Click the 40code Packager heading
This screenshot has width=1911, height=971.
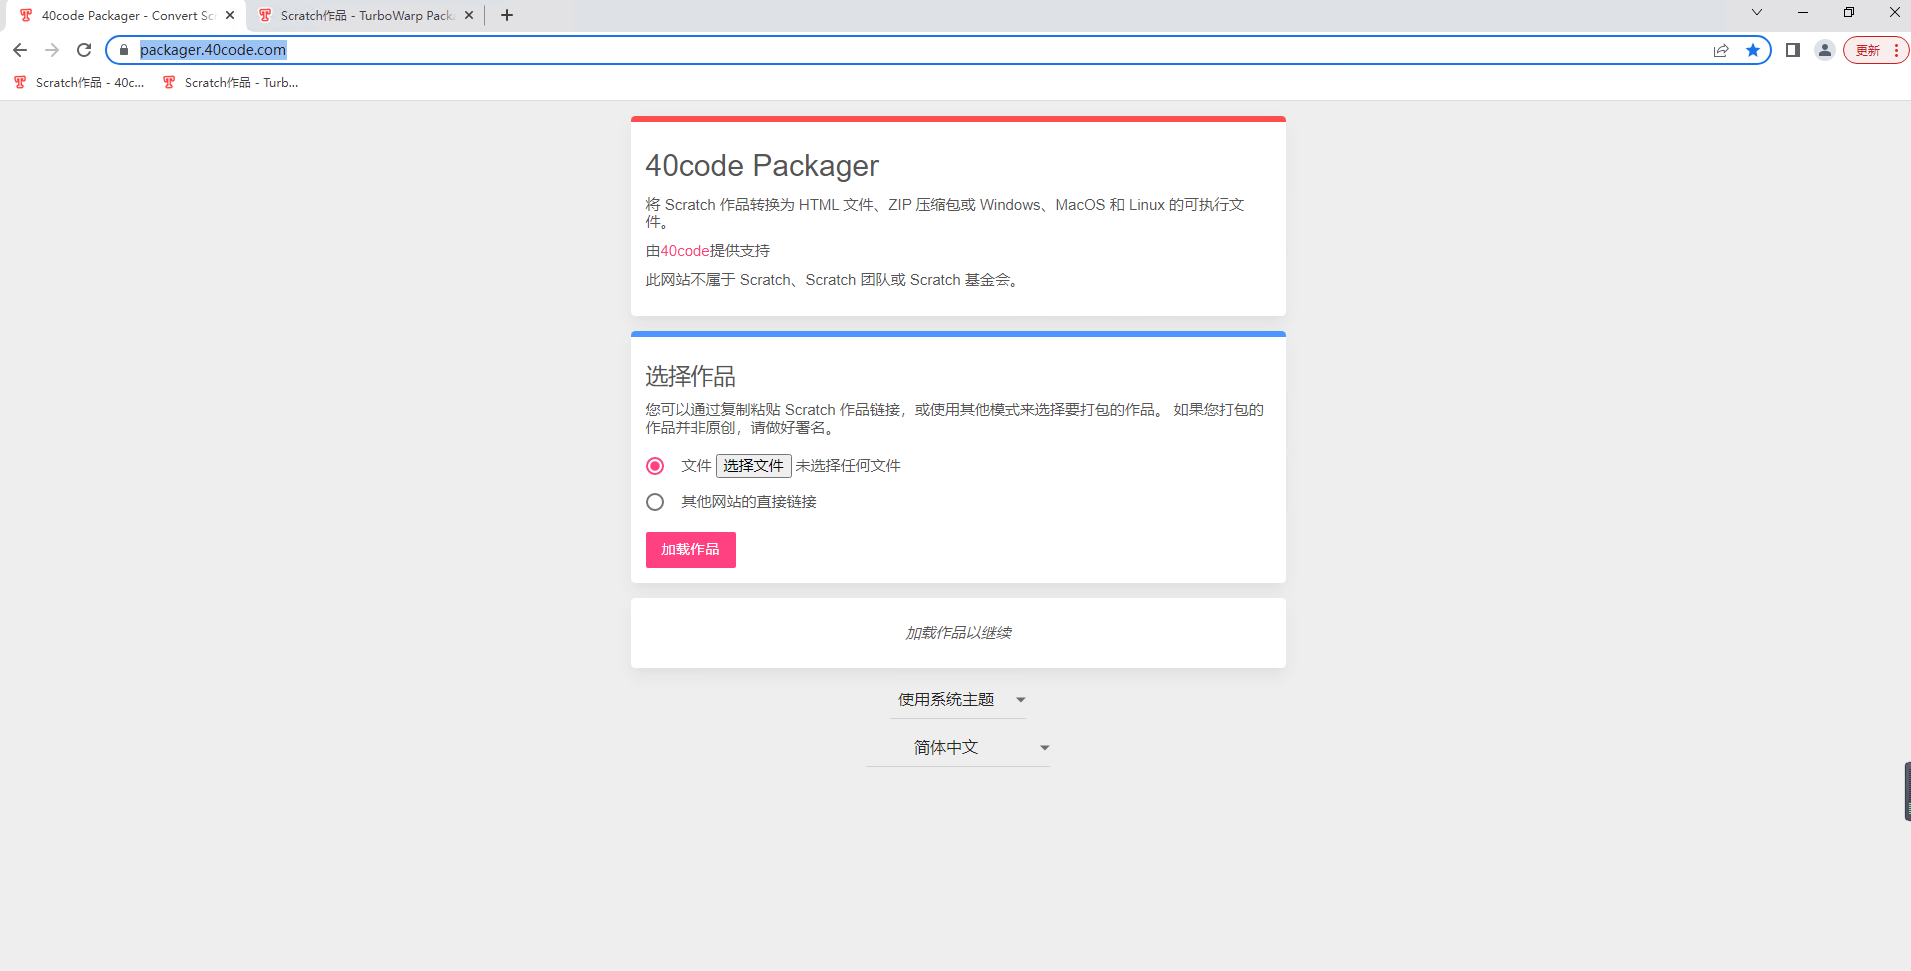[x=762, y=166]
